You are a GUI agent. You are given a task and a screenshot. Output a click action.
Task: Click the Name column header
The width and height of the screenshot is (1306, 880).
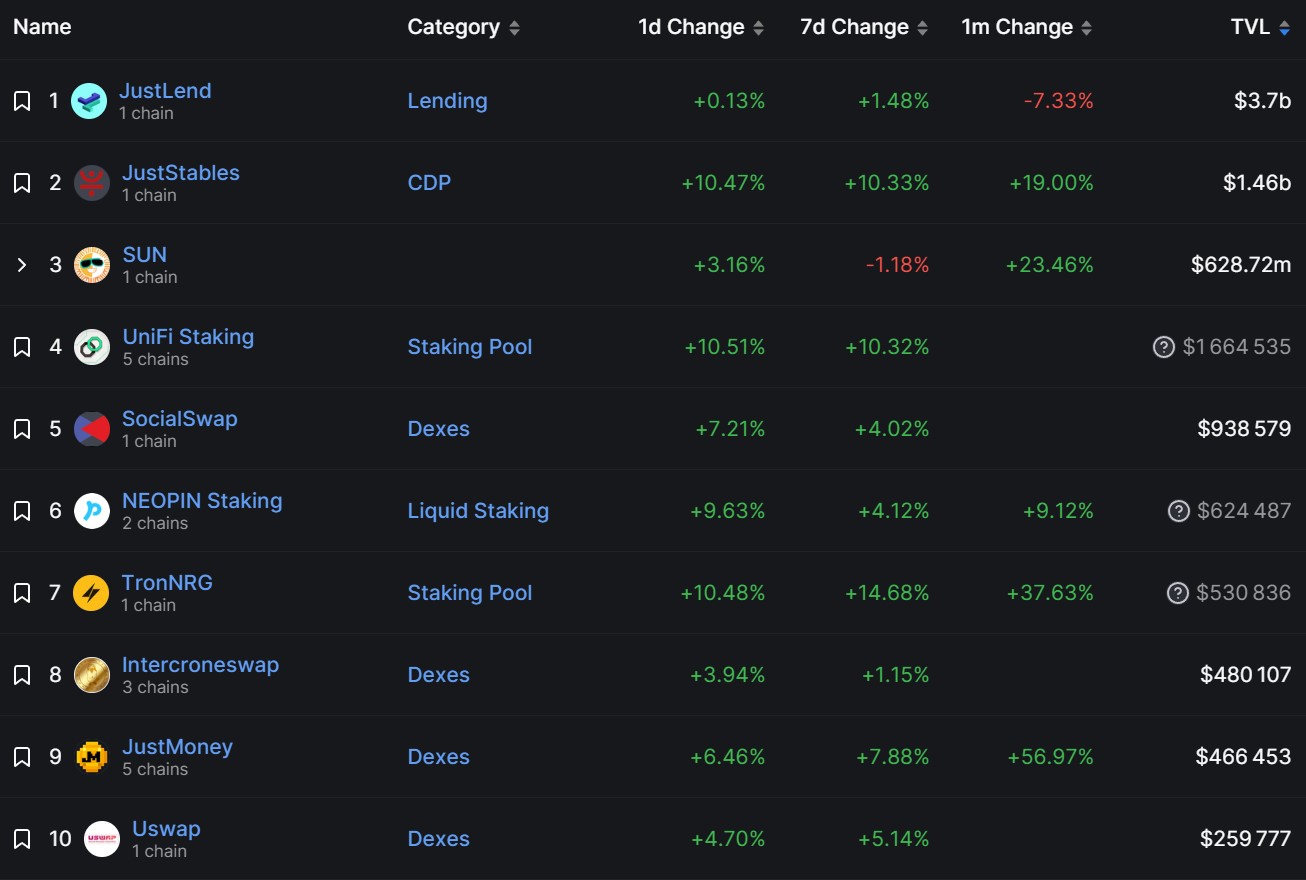(41, 27)
